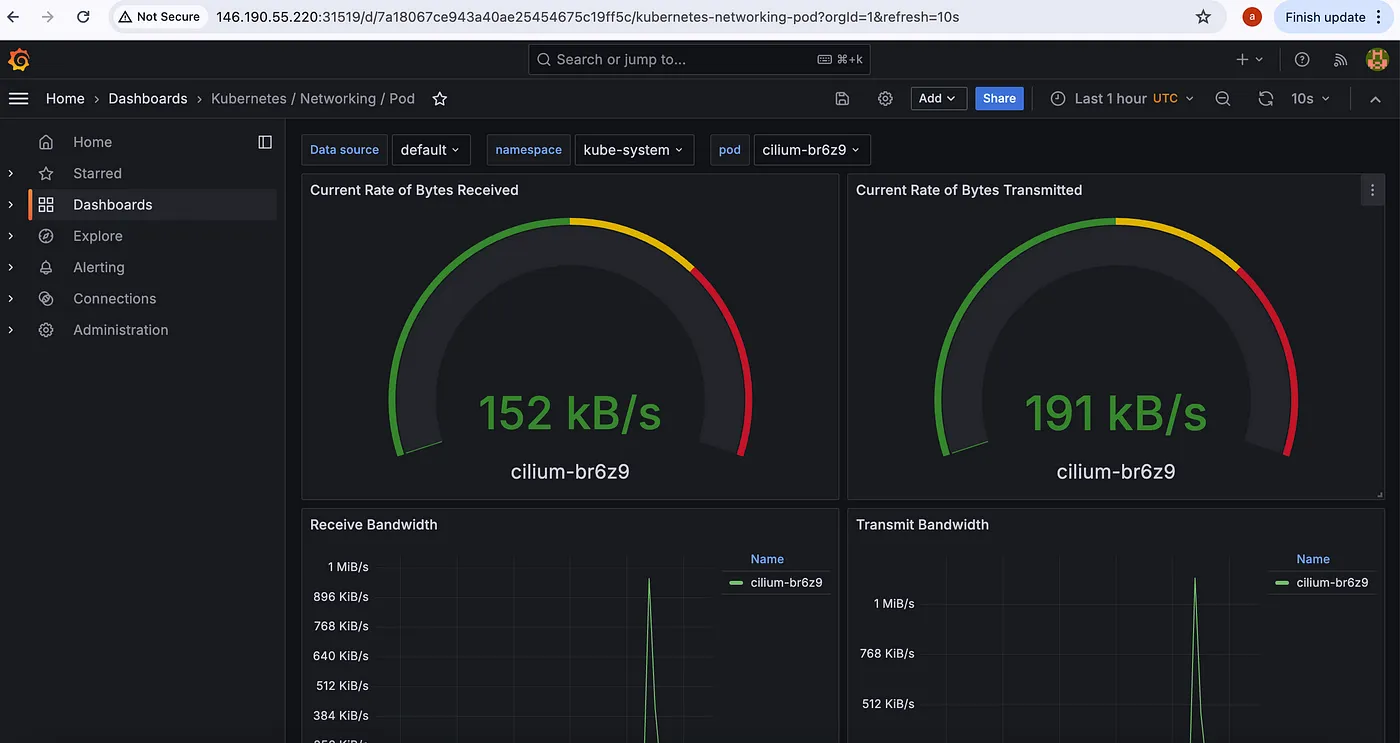Click Finish update in the browser
Image resolution: width=1400 pixels, height=743 pixels.
click(1336, 17)
